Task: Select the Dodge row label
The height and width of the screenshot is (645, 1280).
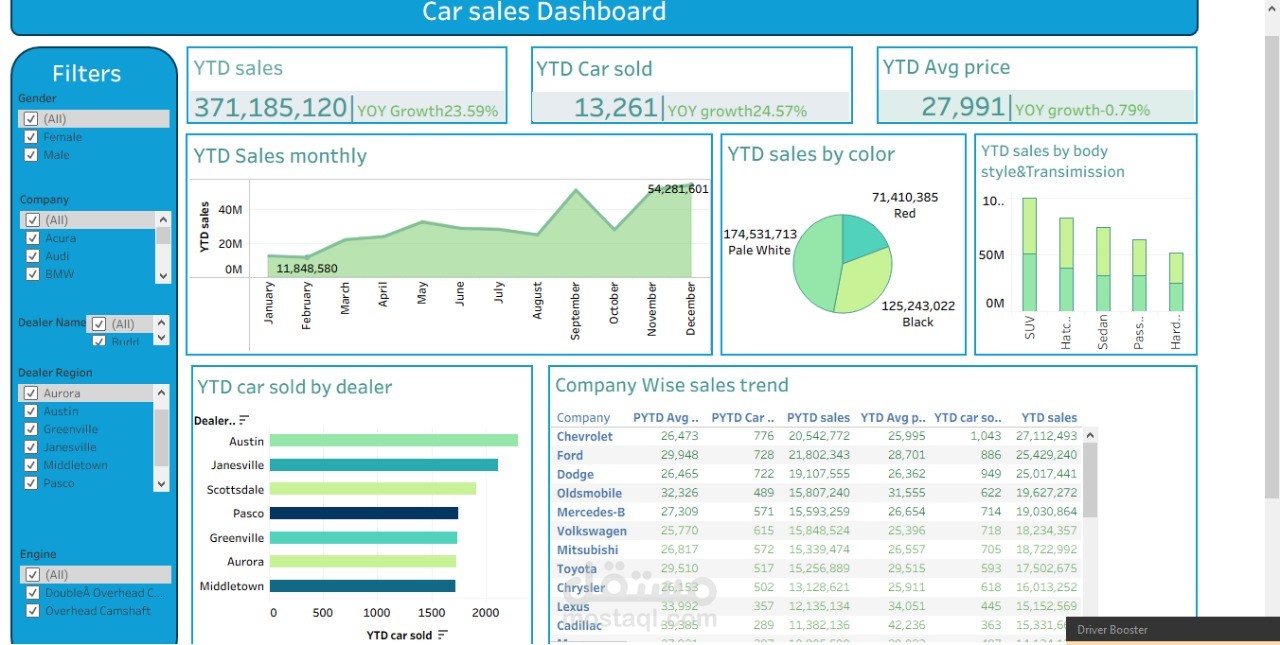Action: pyautogui.click(x=575, y=475)
